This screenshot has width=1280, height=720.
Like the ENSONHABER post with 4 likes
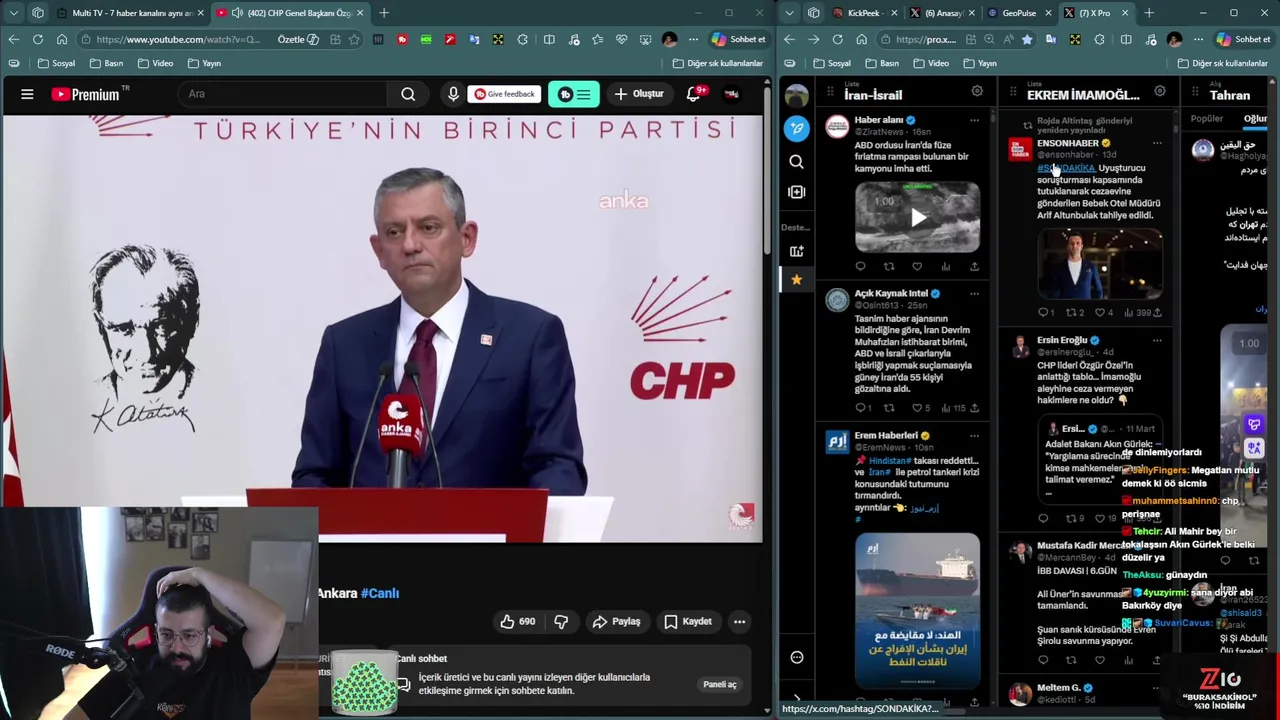pos(1103,313)
